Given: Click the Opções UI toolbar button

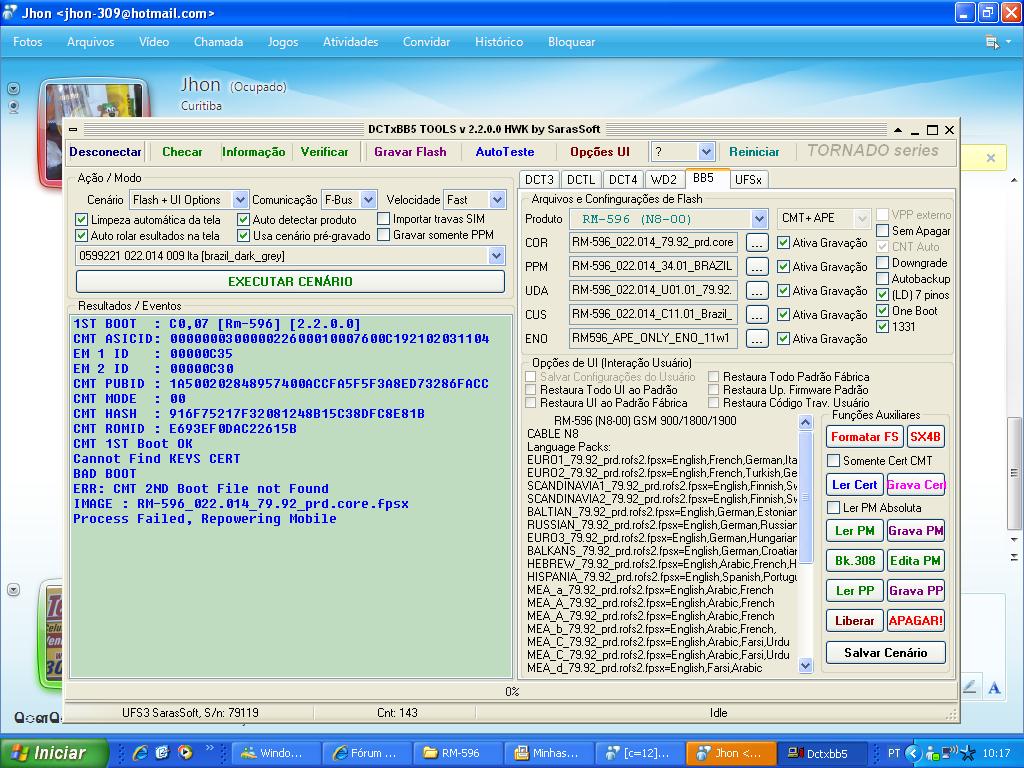Looking at the screenshot, I should pyautogui.click(x=600, y=152).
